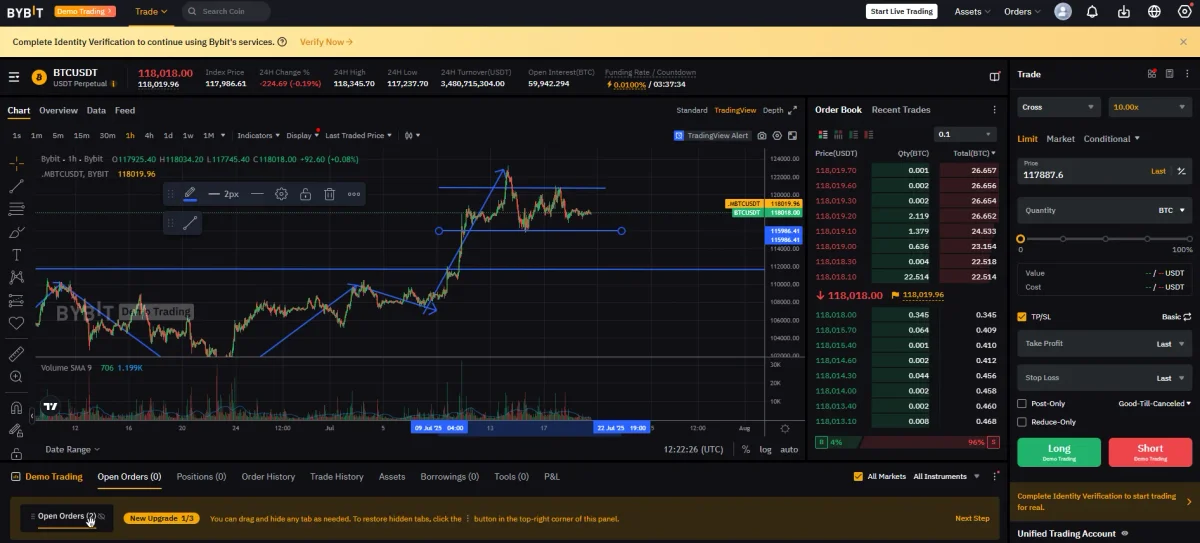Open the hamburger markets menu

click(x=14, y=77)
